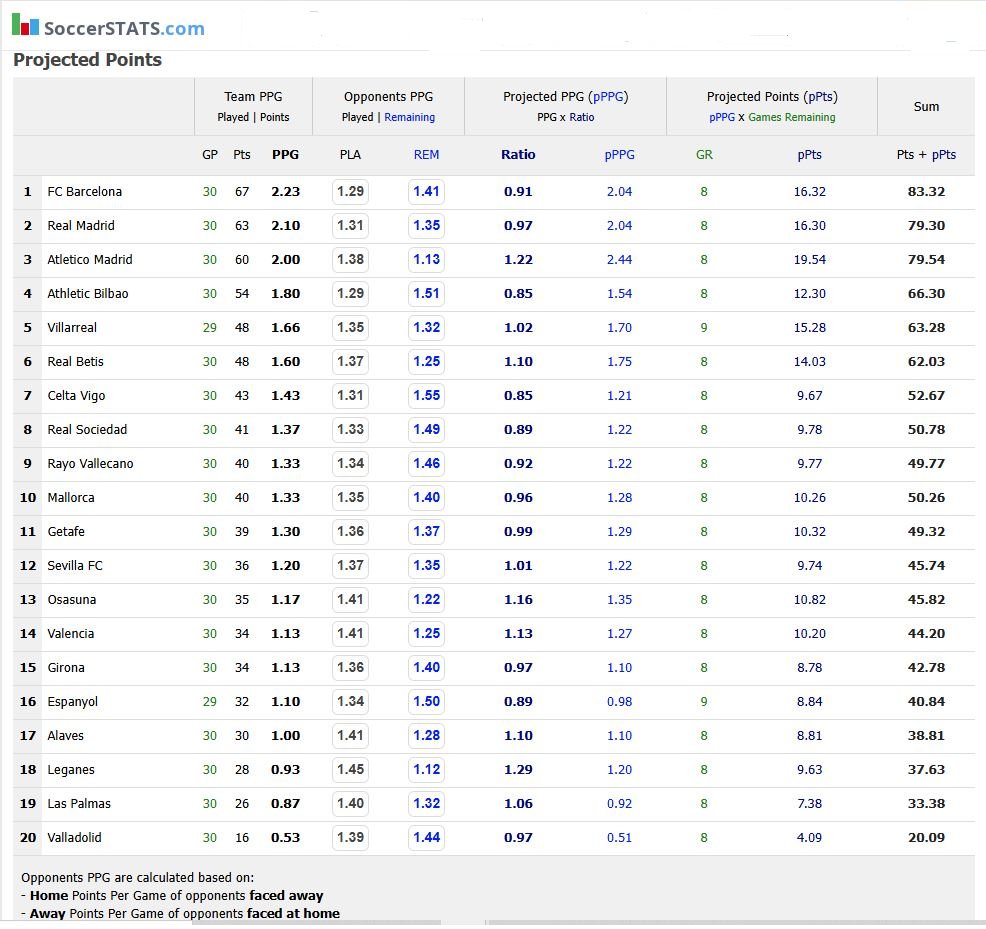Click the 'Games Remaining' header label
Viewport: 986px width, 929px height.
point(792,118)
